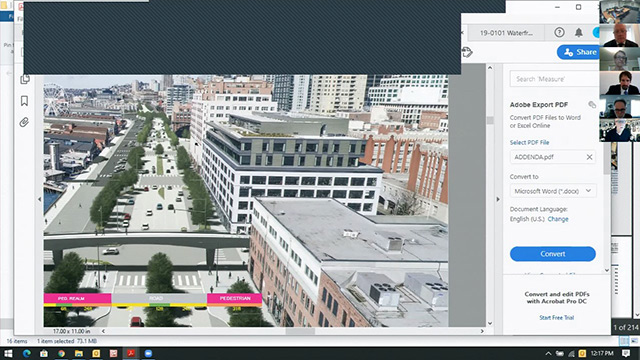640x360 pixels.
Task: Click horizontal scrollbar left arrow
Action: click(103, 331)
